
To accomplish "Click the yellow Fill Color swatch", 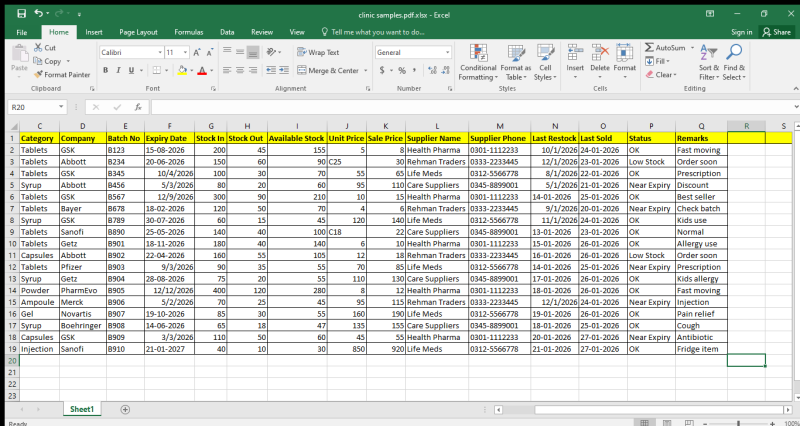I will point(182,71).
